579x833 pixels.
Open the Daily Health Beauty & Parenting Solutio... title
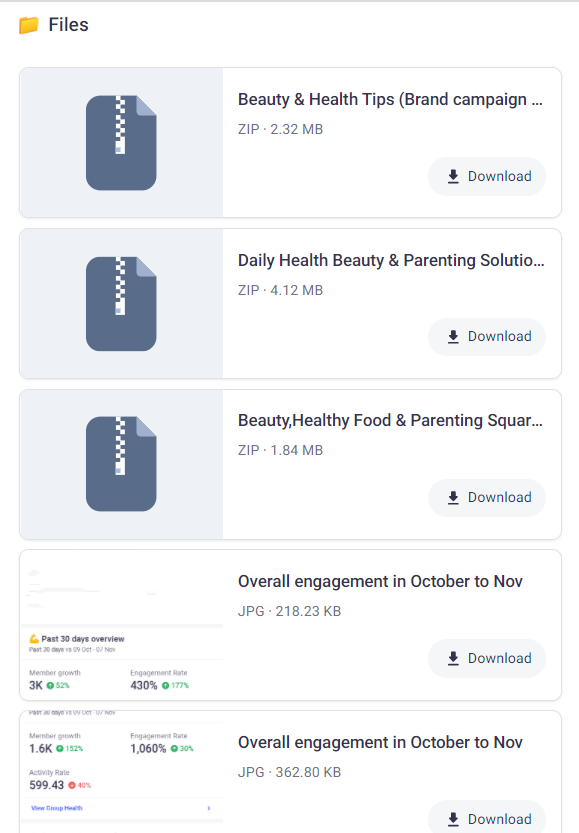pos(391,260)
